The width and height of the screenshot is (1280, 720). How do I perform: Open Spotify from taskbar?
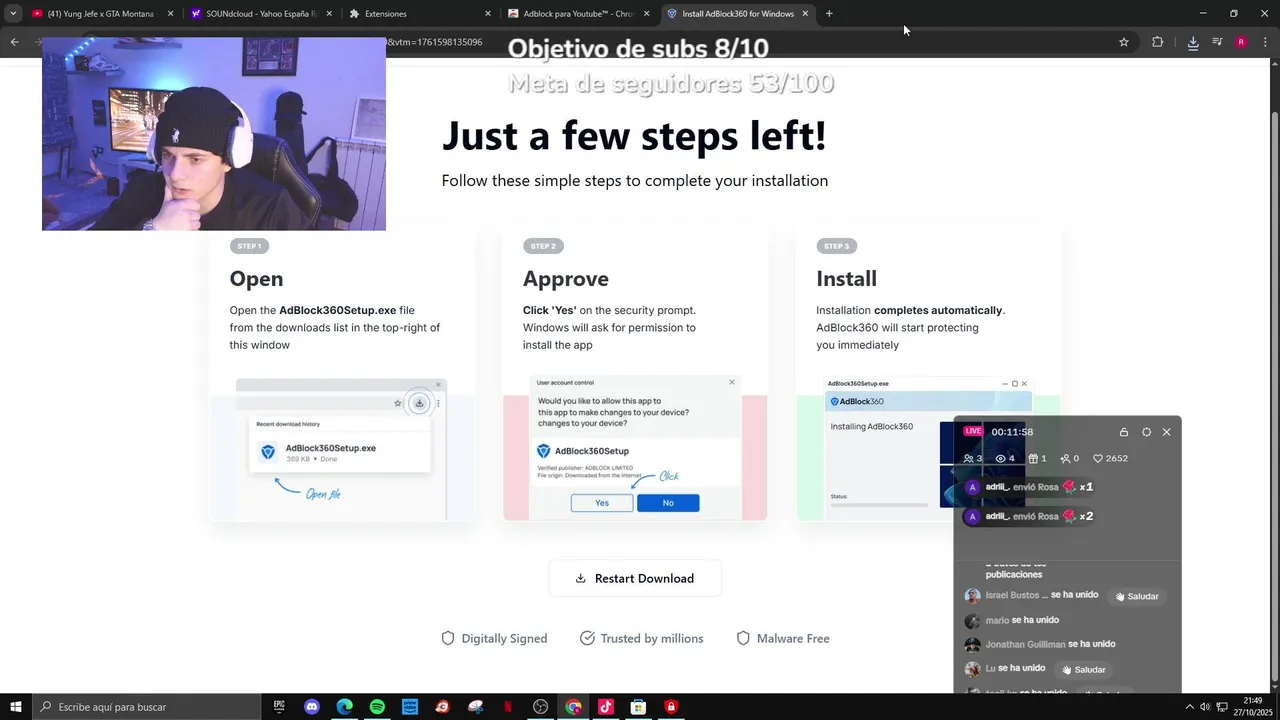point(377,707)
